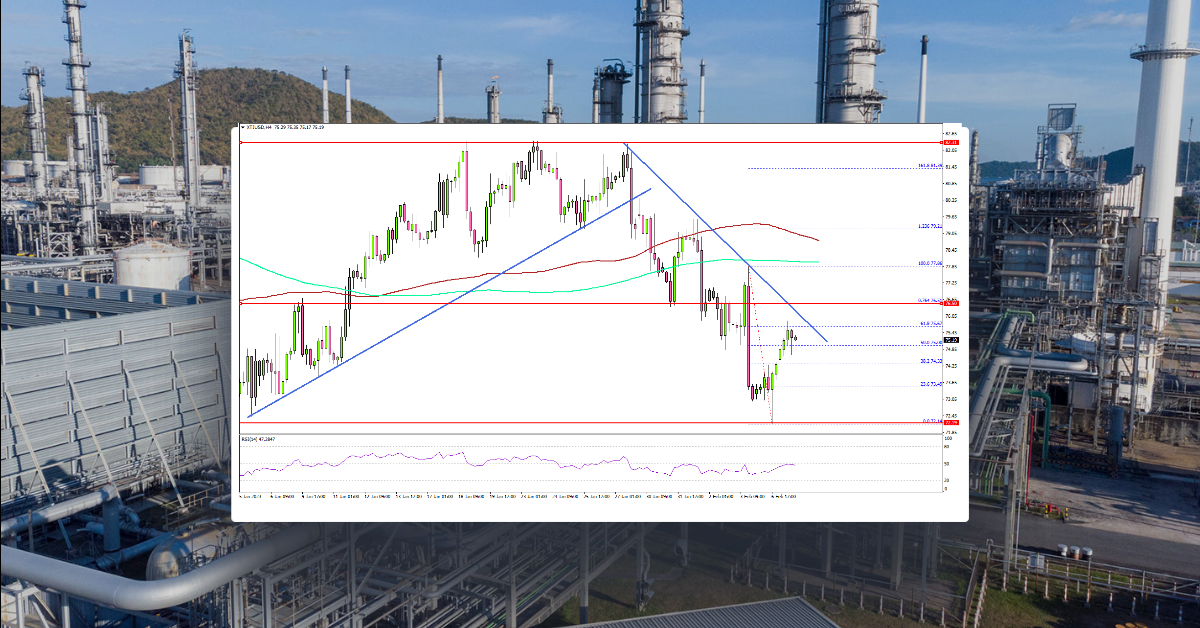
Task: Open the symbol dropdown arrow beside XTI/USD
Action: (243, 128)
